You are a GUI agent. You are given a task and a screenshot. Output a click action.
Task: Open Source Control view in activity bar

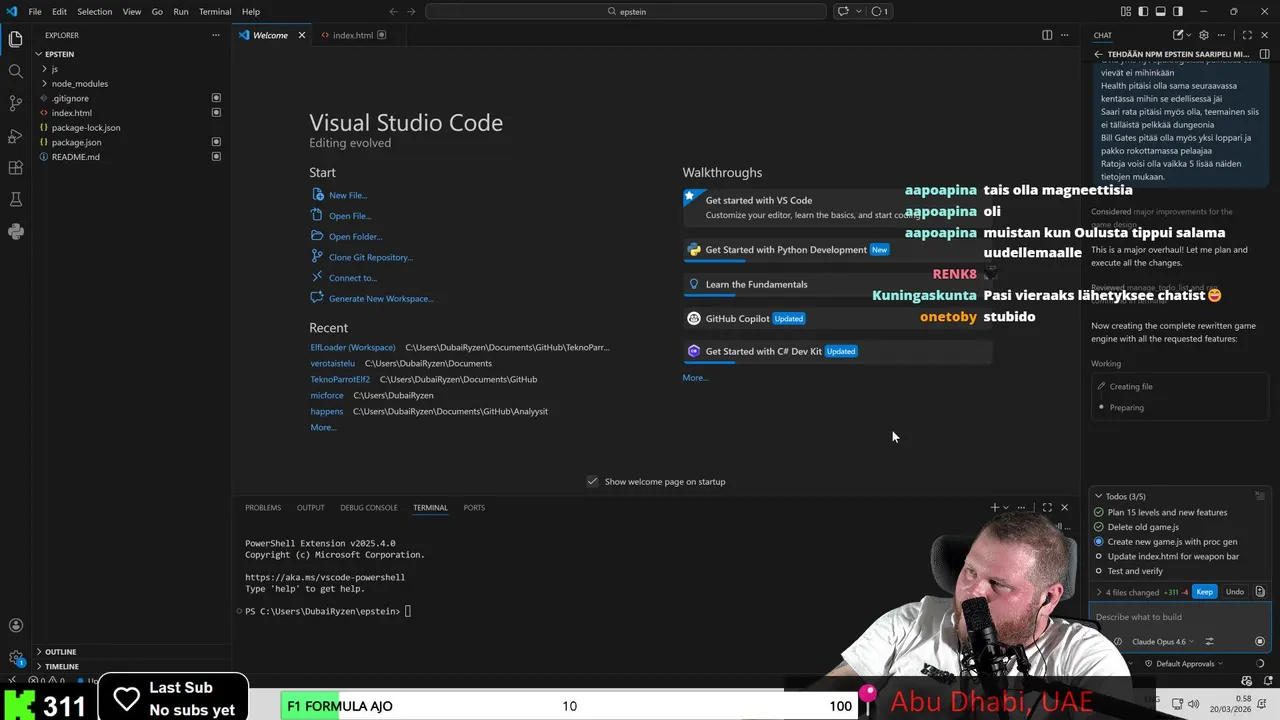(x=15, y=103)
